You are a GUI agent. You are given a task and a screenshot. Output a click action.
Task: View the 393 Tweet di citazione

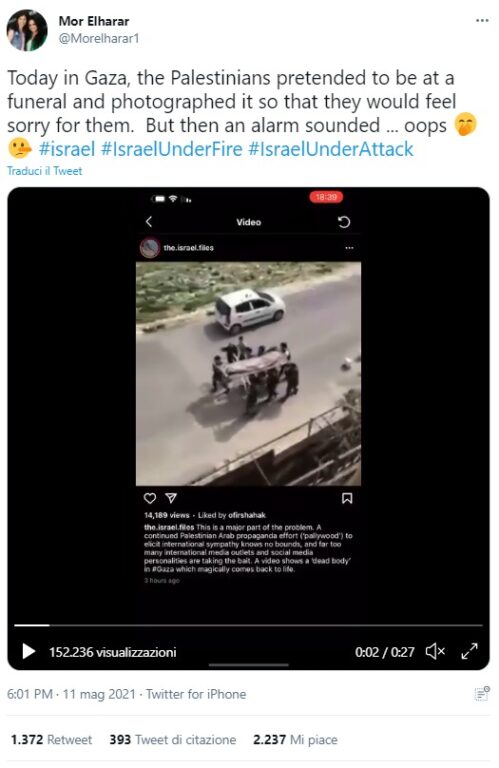pos(173,739)
